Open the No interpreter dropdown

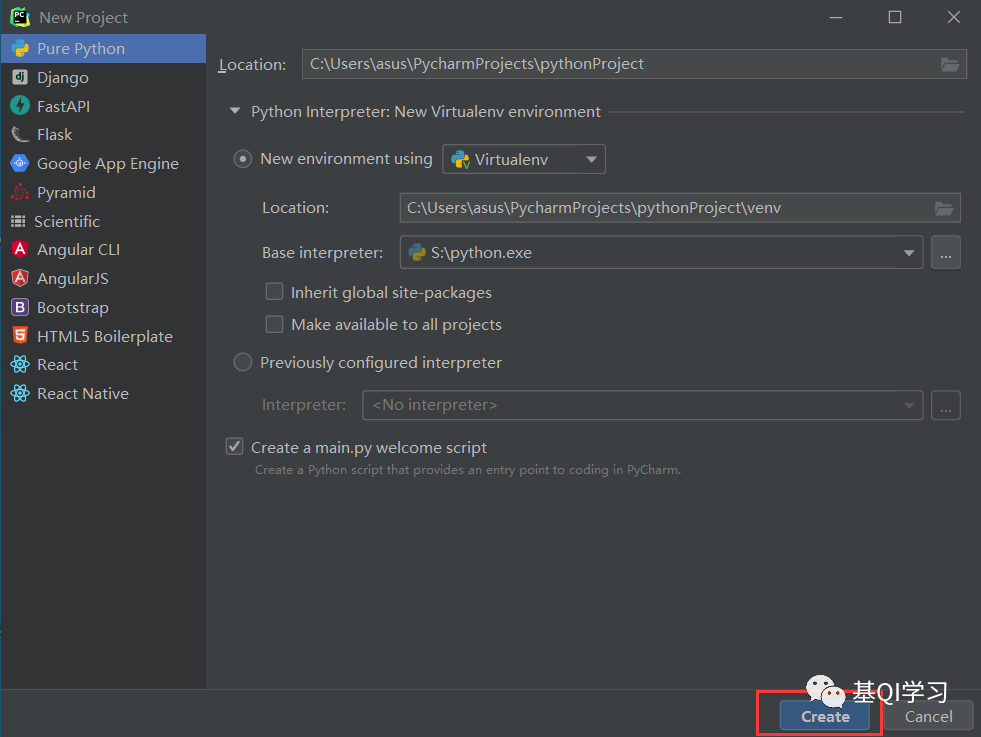pyautogui.click(x=643, y=405)
